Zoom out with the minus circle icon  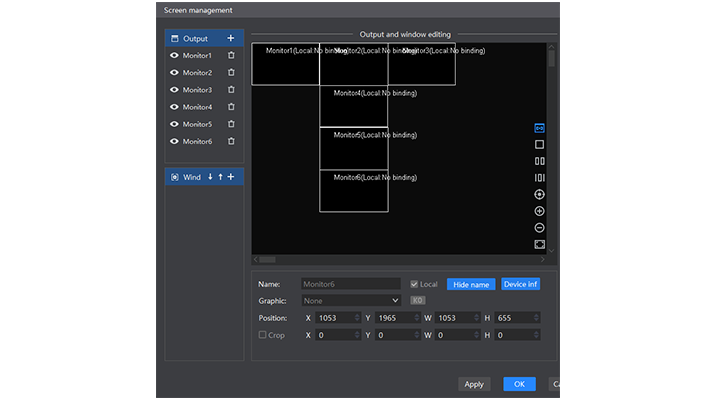(539, 228)
